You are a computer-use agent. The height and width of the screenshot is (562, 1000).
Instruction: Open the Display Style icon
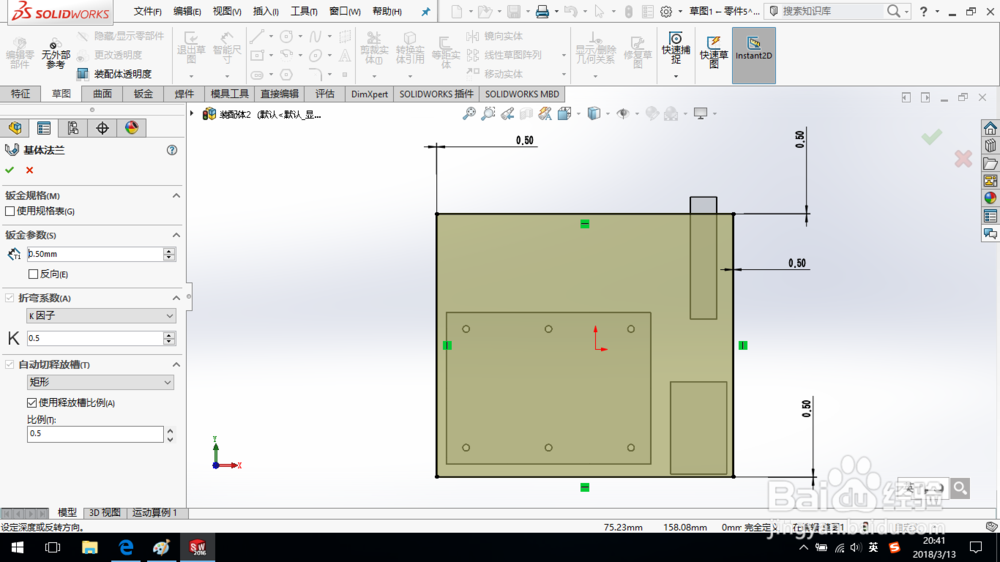pos(594,114)
